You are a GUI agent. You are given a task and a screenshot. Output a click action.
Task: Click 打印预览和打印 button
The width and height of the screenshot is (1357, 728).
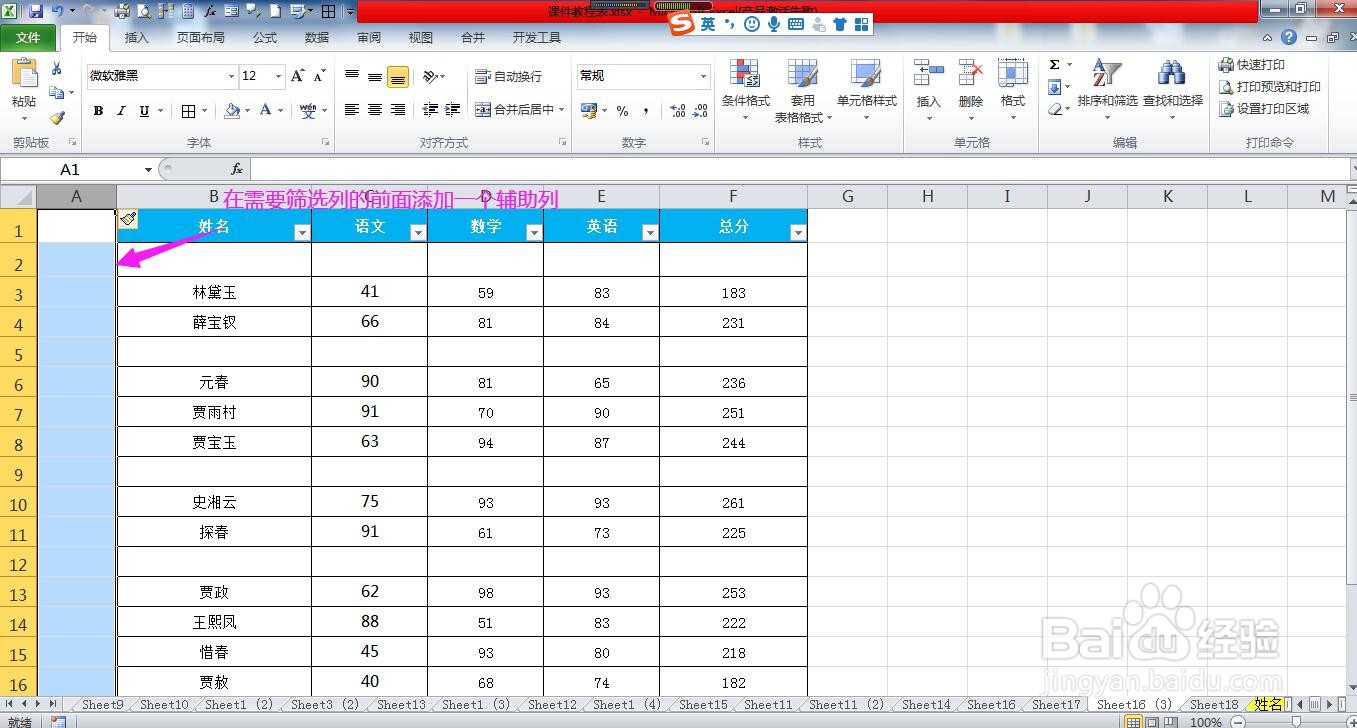[x=1269, y=87]
